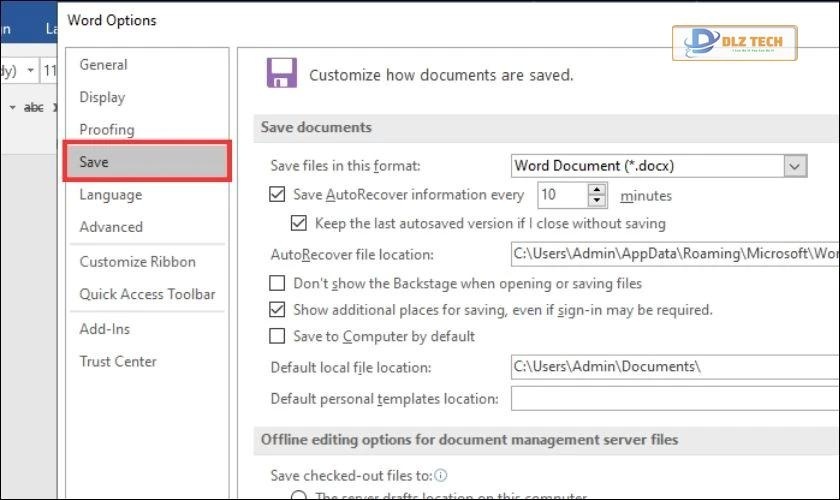Decrease AutoRecover minutes with down arrow
The height and width of the screenshot is (500, 840).
(x=597, y=201)
